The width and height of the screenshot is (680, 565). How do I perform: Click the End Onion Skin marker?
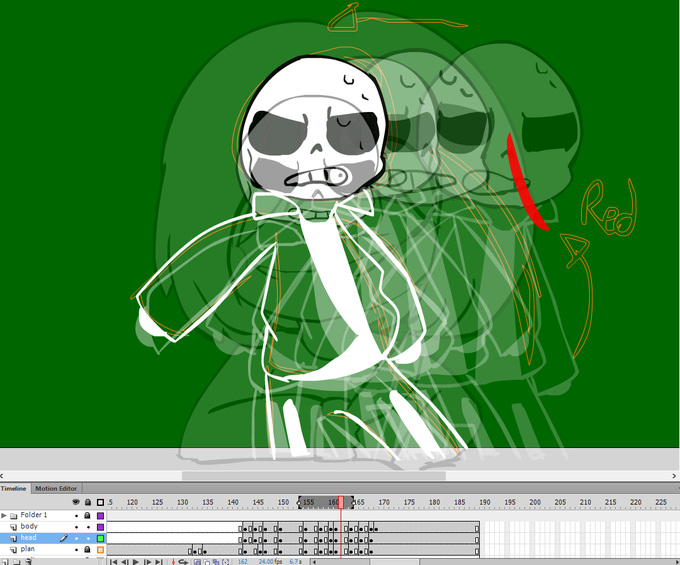click(353, 503)
